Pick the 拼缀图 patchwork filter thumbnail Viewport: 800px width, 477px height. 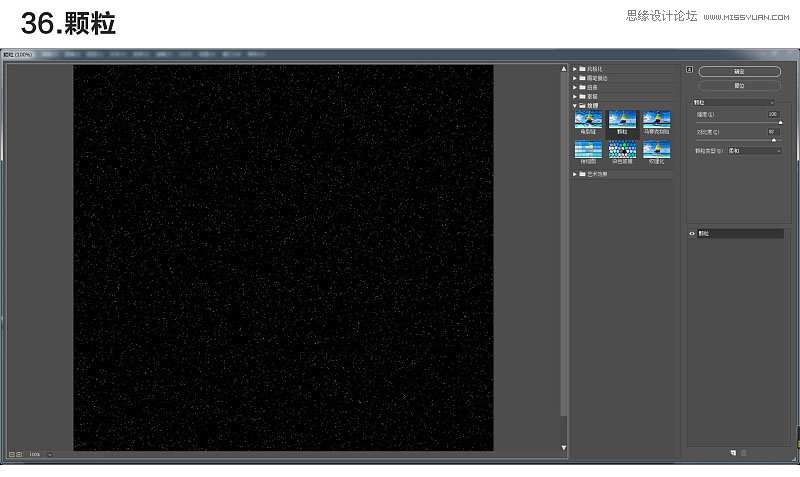[x=588, y=149]
